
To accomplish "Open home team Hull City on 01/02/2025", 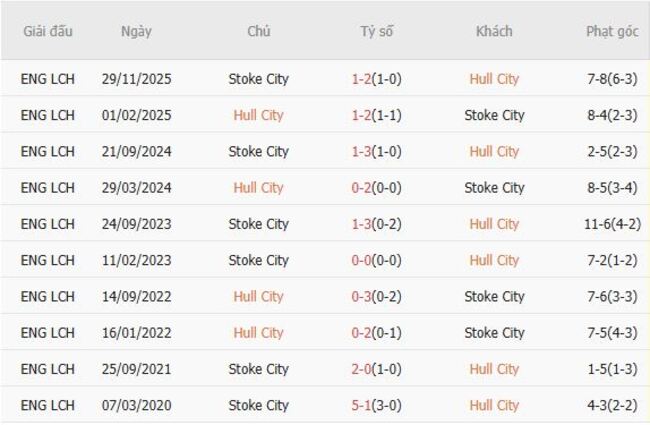I will pyautogui.click(x=258, y=115).
